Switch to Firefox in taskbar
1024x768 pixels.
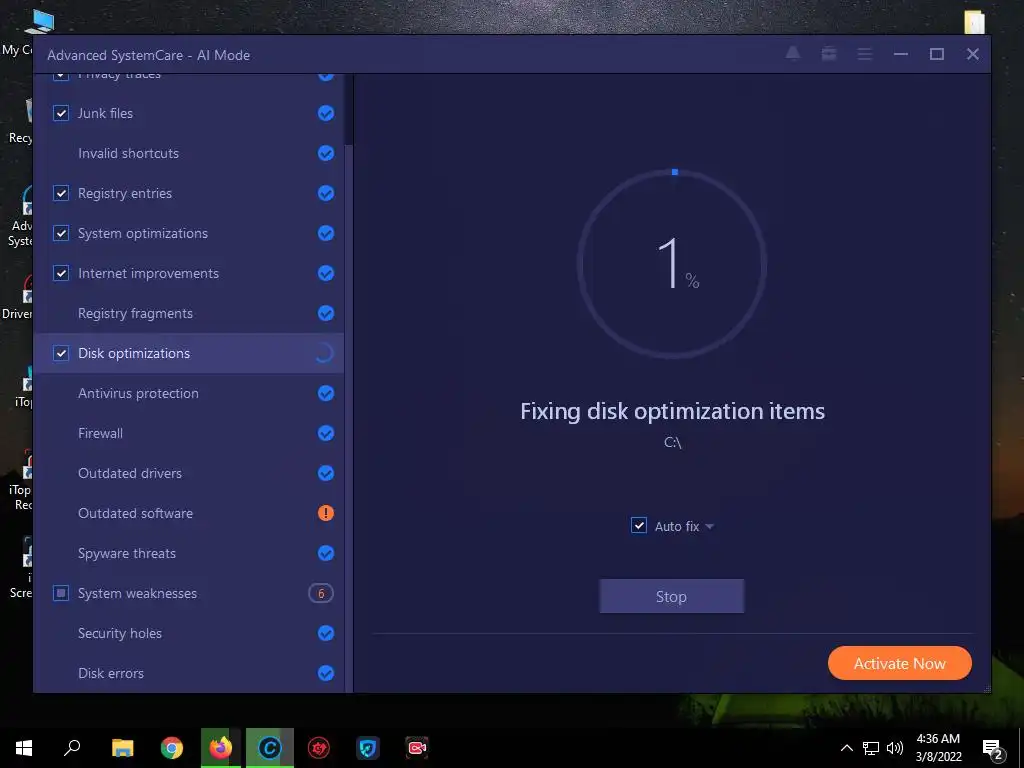tap(221, 748)
